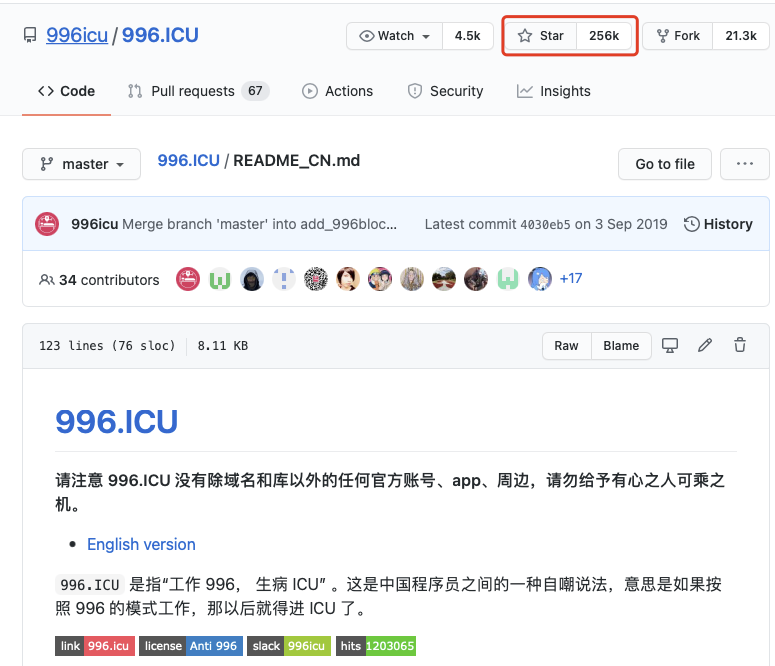Viewport: 775px width, 666px height.
Task: Click the license Anti 996 badge
Action: (191, 646)
